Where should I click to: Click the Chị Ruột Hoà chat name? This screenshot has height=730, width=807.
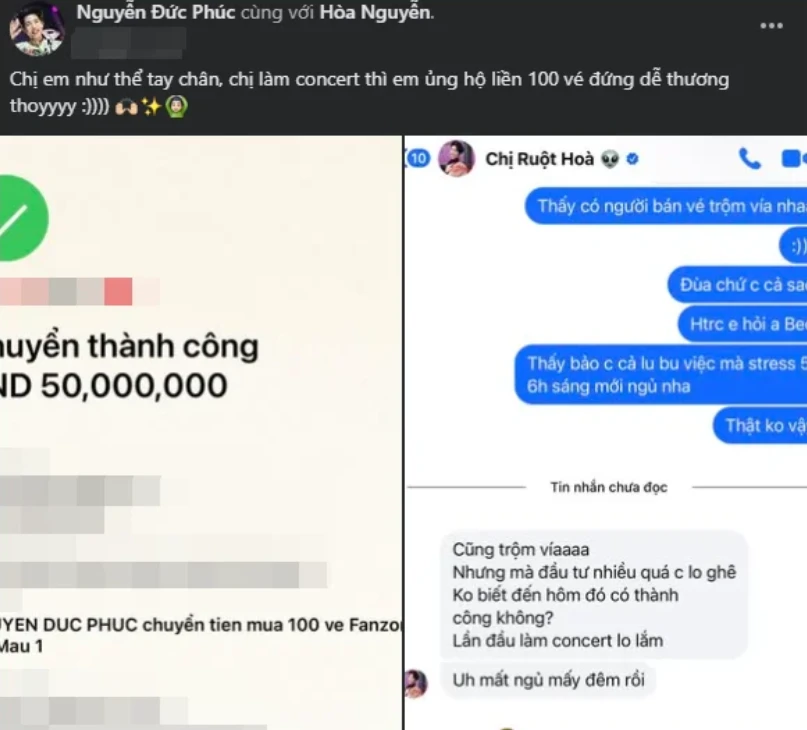click(539, 159)
